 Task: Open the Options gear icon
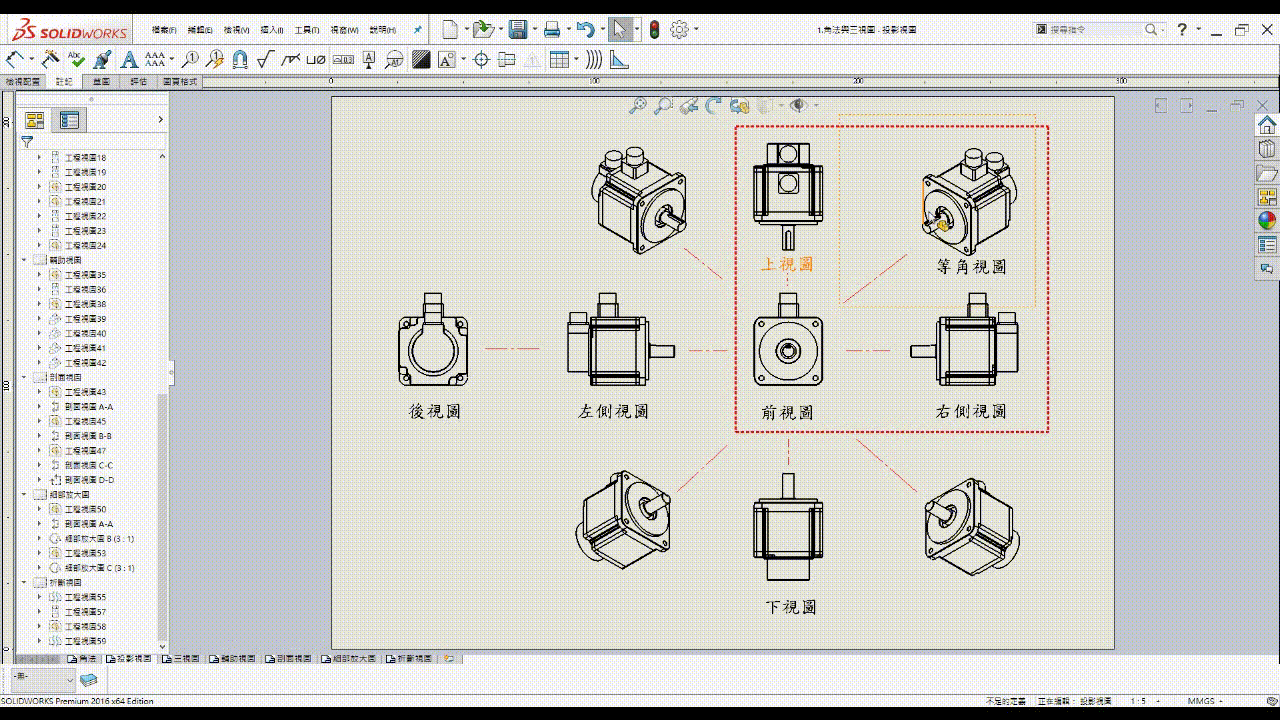[679, 29]
